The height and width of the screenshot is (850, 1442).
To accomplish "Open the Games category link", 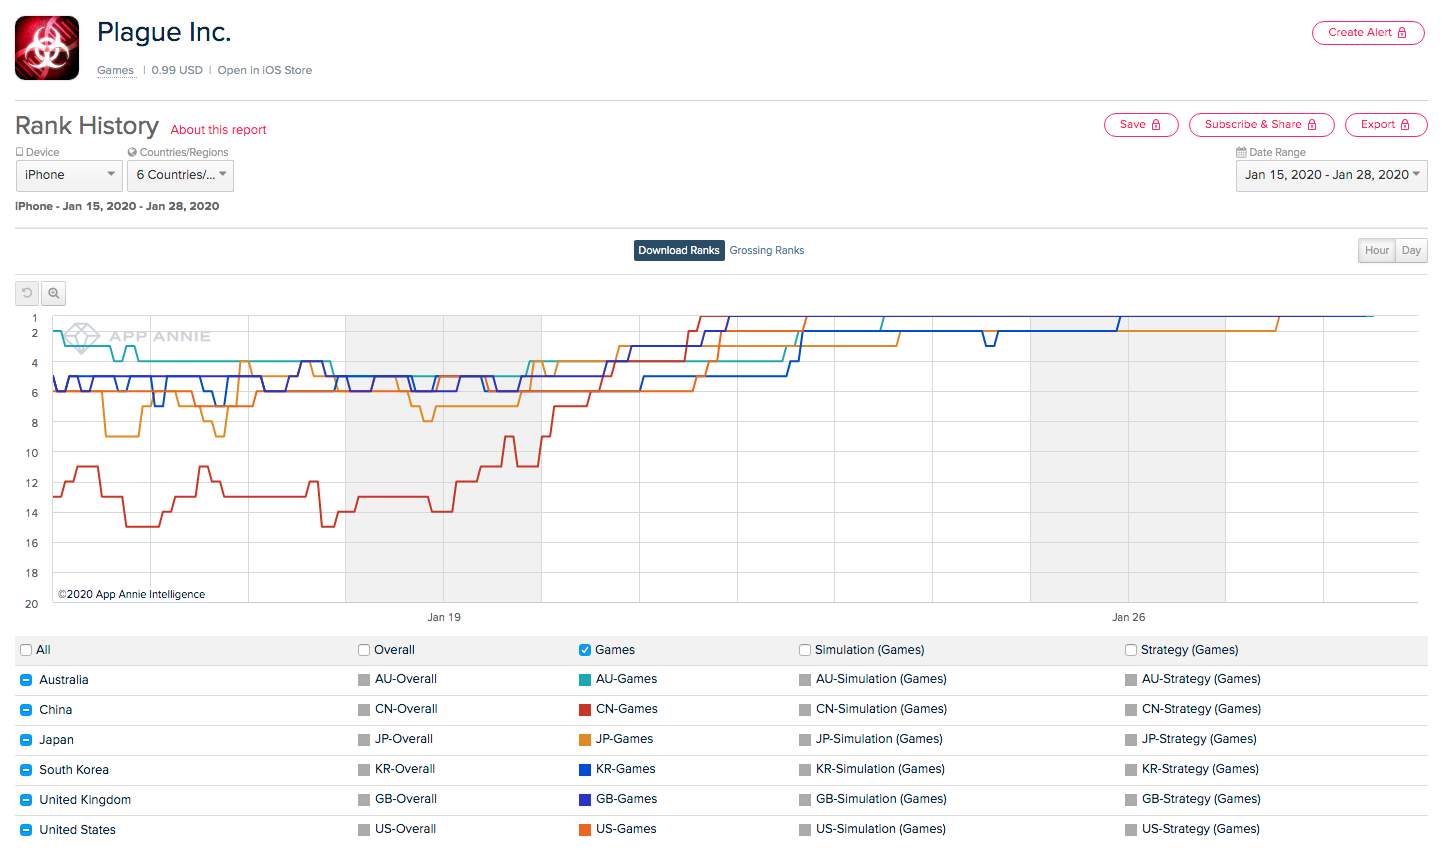I will click(x=115, y=70).
